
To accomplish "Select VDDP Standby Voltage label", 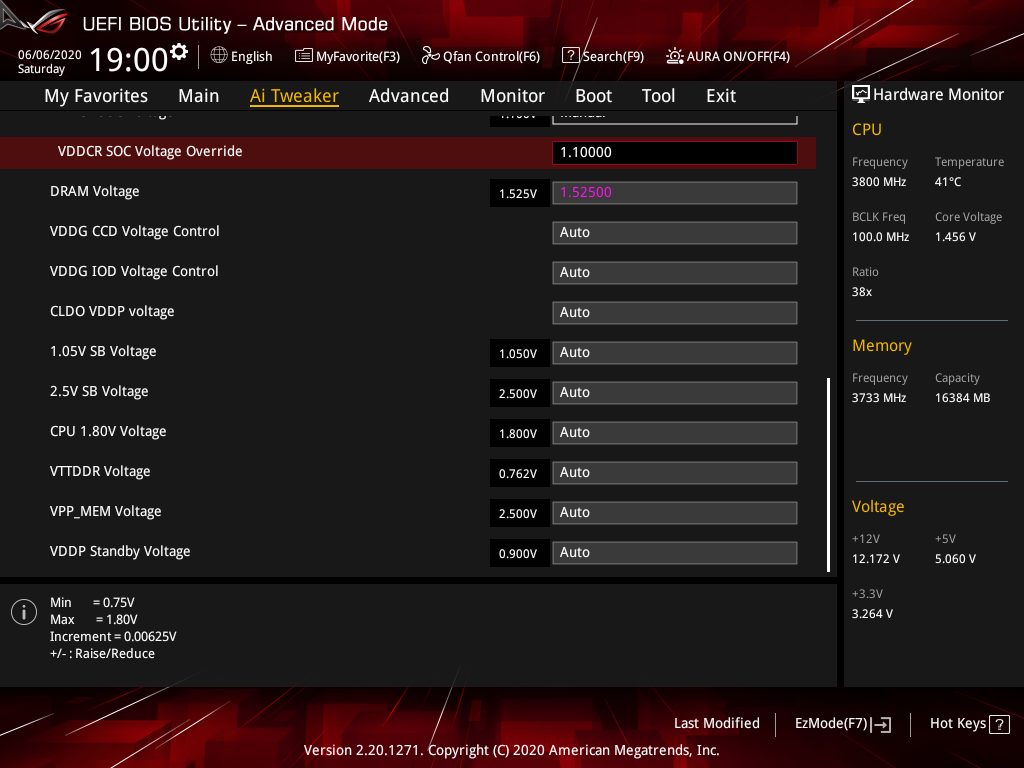I will pyautogui.click(x=120, y=551).
